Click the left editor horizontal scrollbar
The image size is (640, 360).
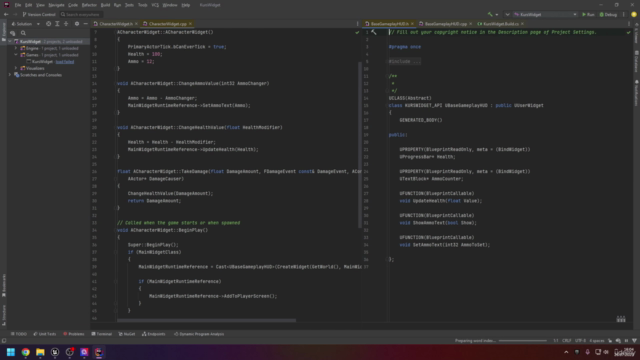[207, 320]
